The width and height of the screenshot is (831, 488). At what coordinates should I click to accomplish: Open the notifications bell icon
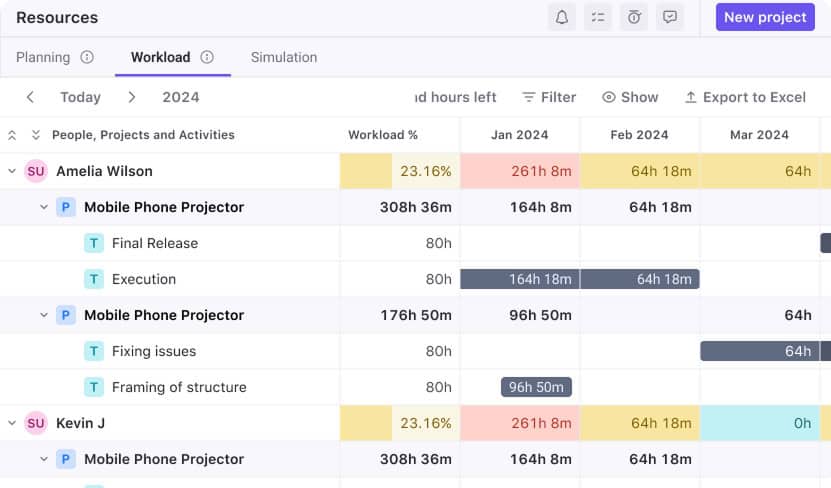pyautogui.click(x=562, y=17)
